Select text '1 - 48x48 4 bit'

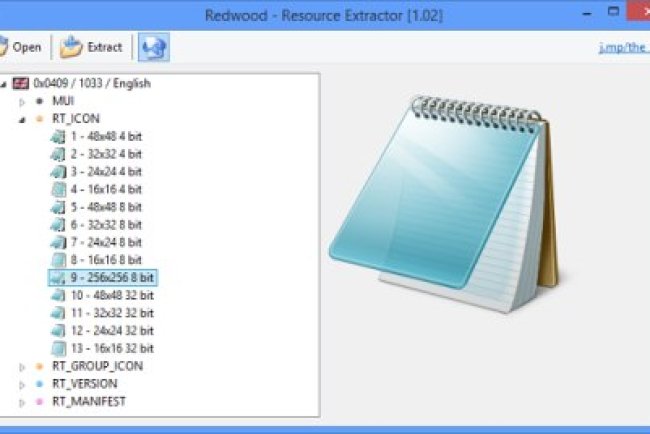106,136
